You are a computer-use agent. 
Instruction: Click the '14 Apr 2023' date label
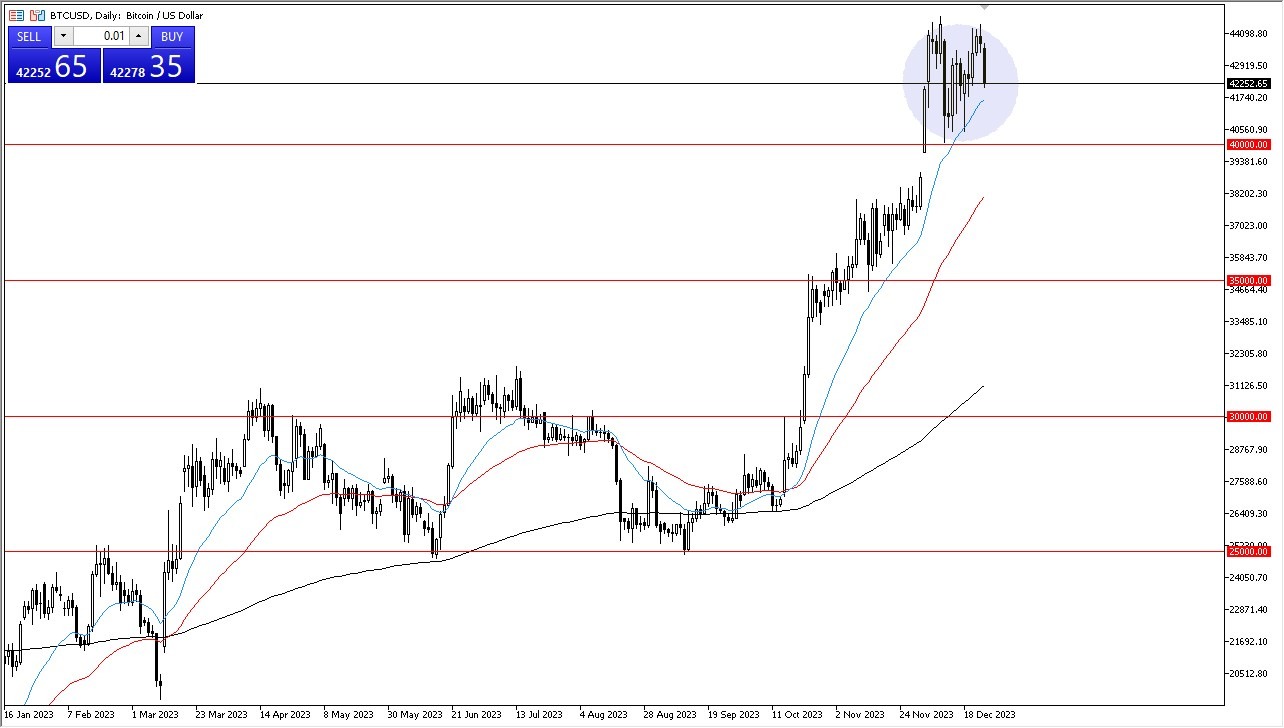click(x=284, y=715)
